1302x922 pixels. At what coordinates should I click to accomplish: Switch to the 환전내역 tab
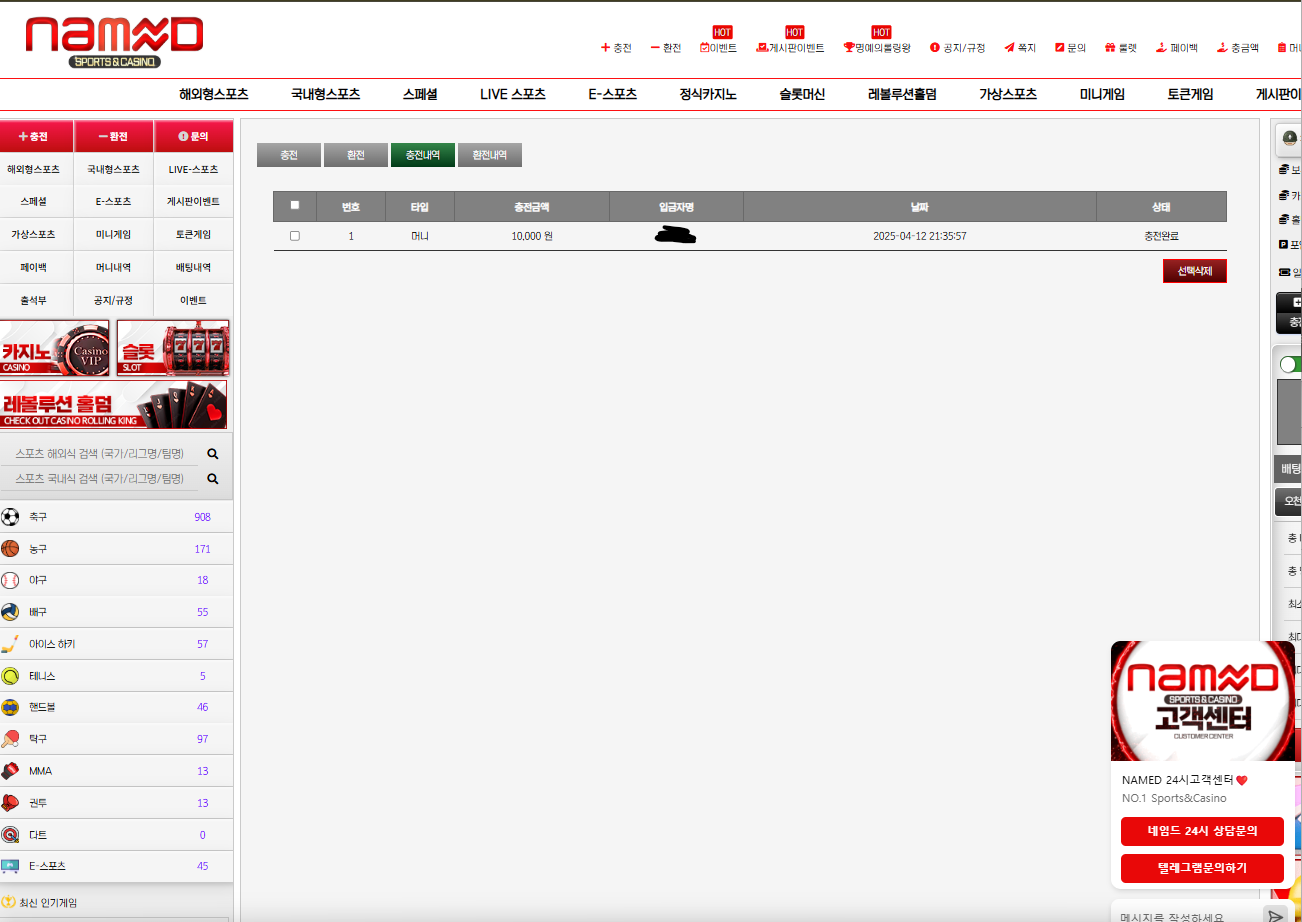click(x=489, y=155)
